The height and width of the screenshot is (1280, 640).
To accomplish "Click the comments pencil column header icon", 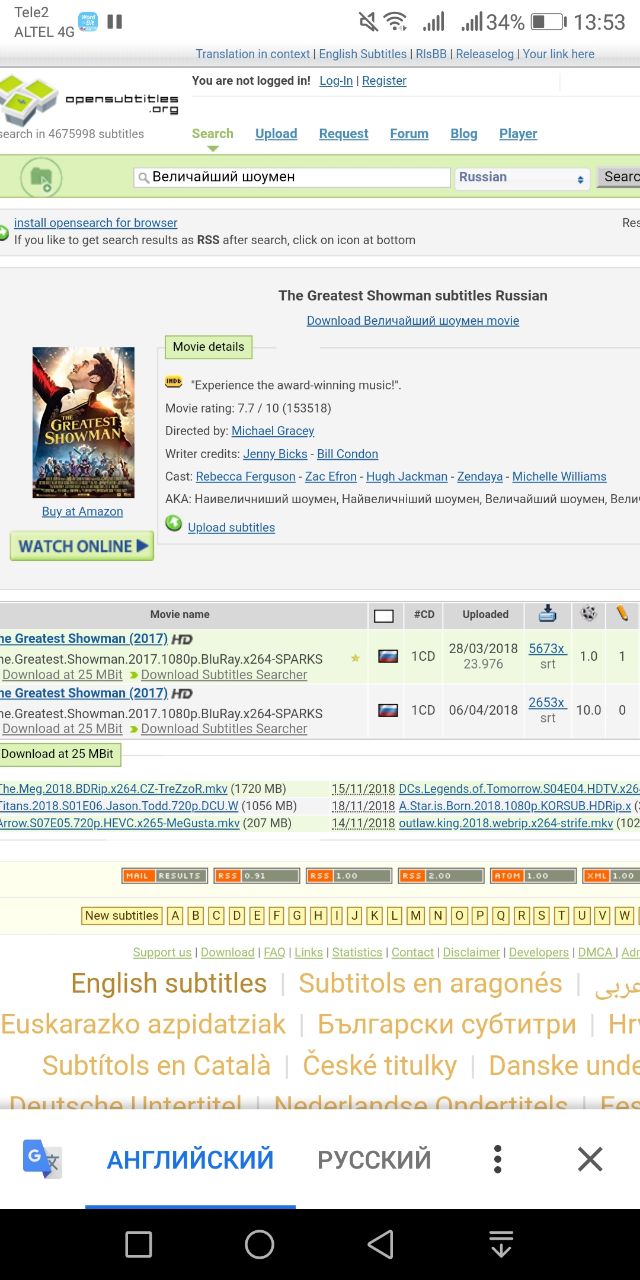I will click(622, 614).
